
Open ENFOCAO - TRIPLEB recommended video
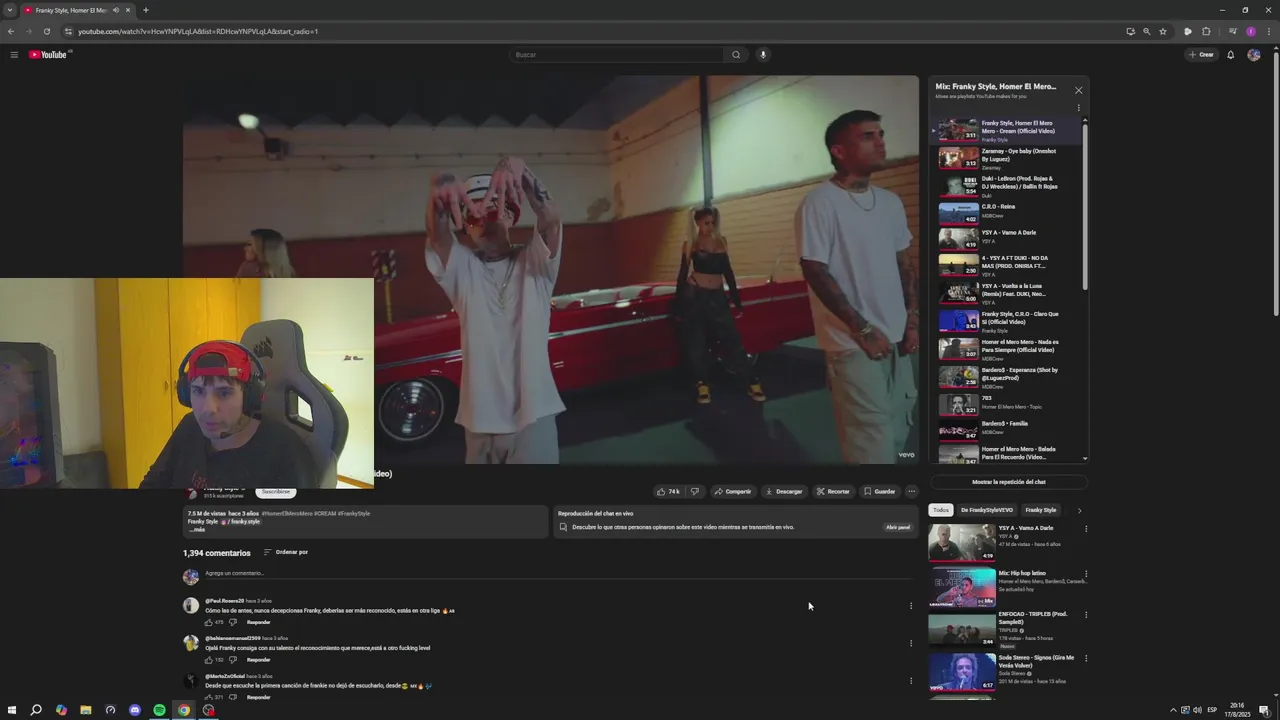click(x=962, y=629)
